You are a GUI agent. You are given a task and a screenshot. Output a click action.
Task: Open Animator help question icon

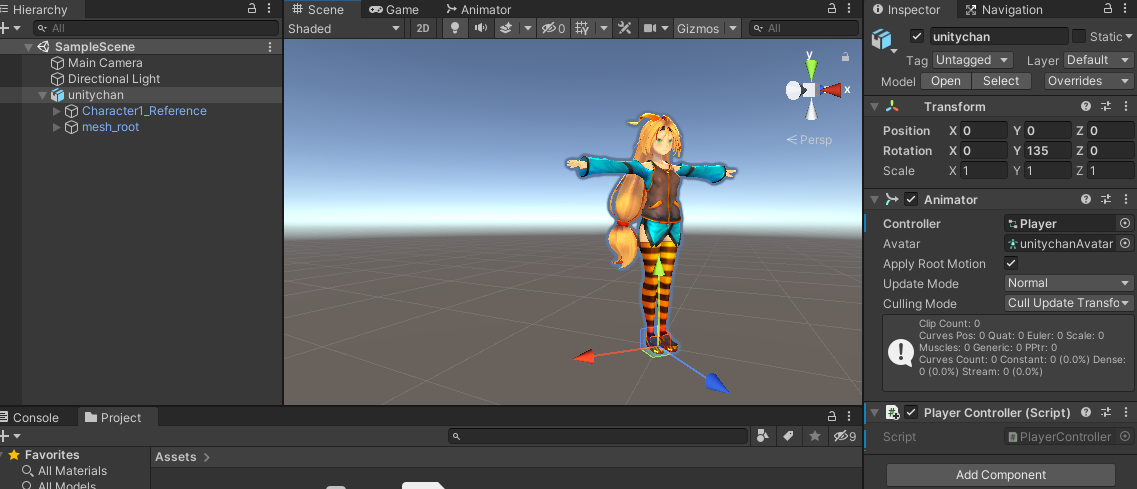[1086, 200]
